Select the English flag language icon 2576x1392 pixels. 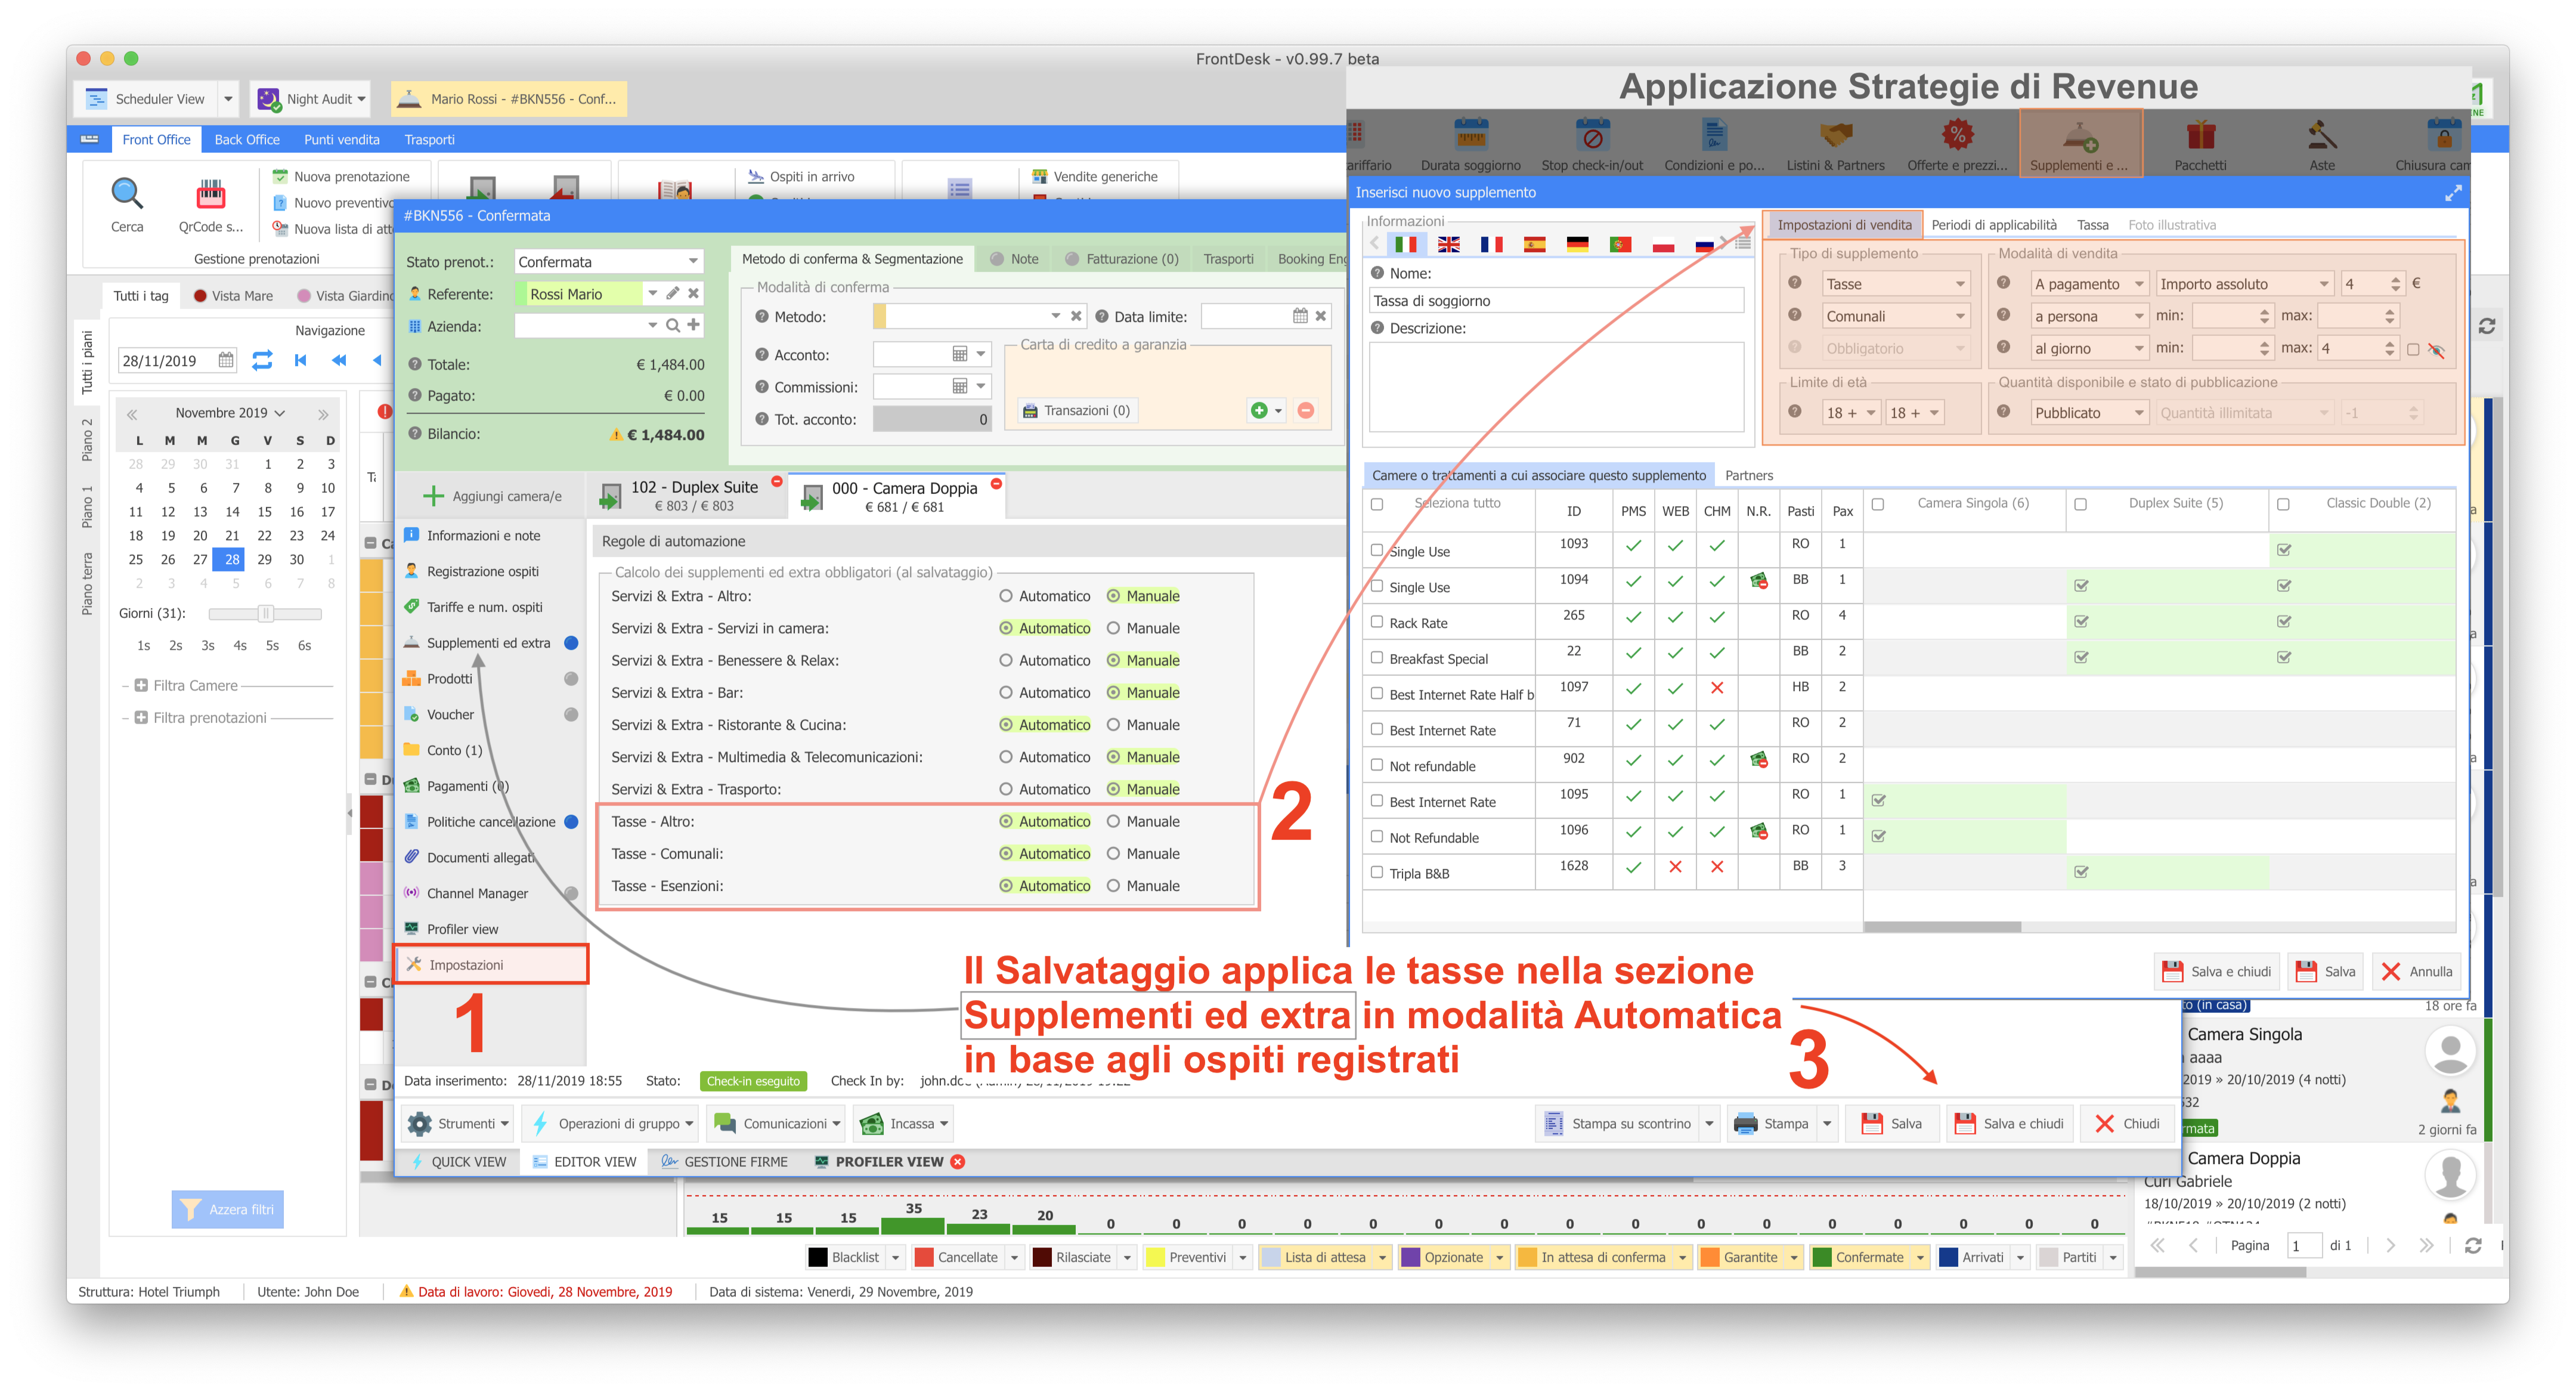(1448, 244)
